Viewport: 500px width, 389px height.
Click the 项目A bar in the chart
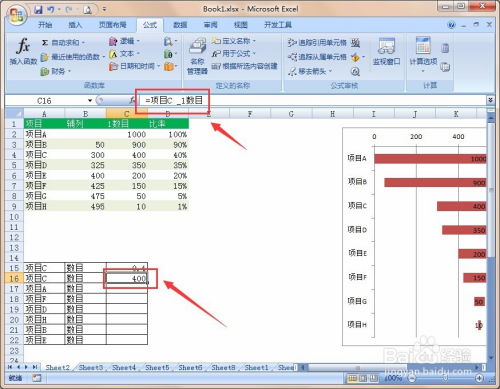(430, 159)
